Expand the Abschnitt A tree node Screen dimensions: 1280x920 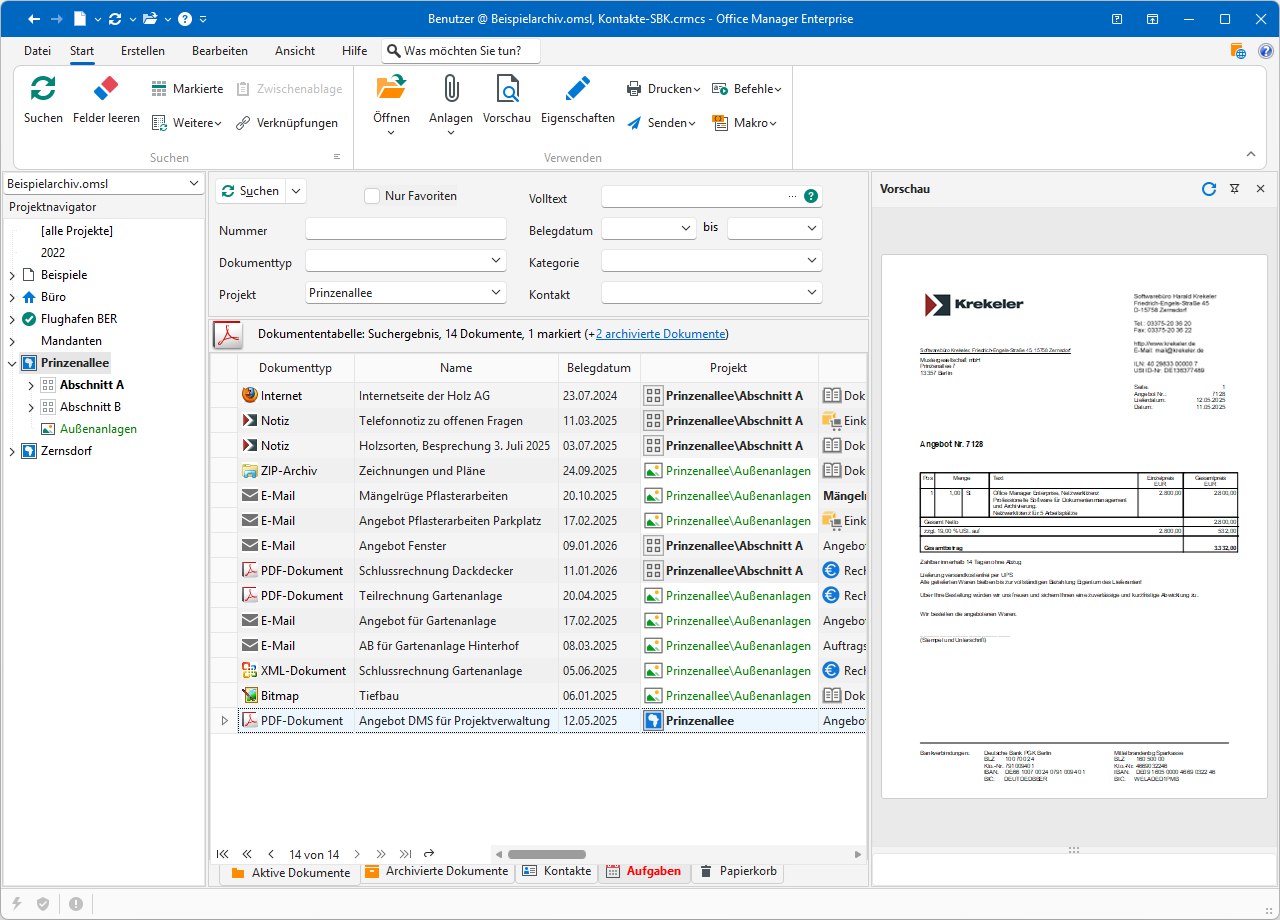(30, 385)
